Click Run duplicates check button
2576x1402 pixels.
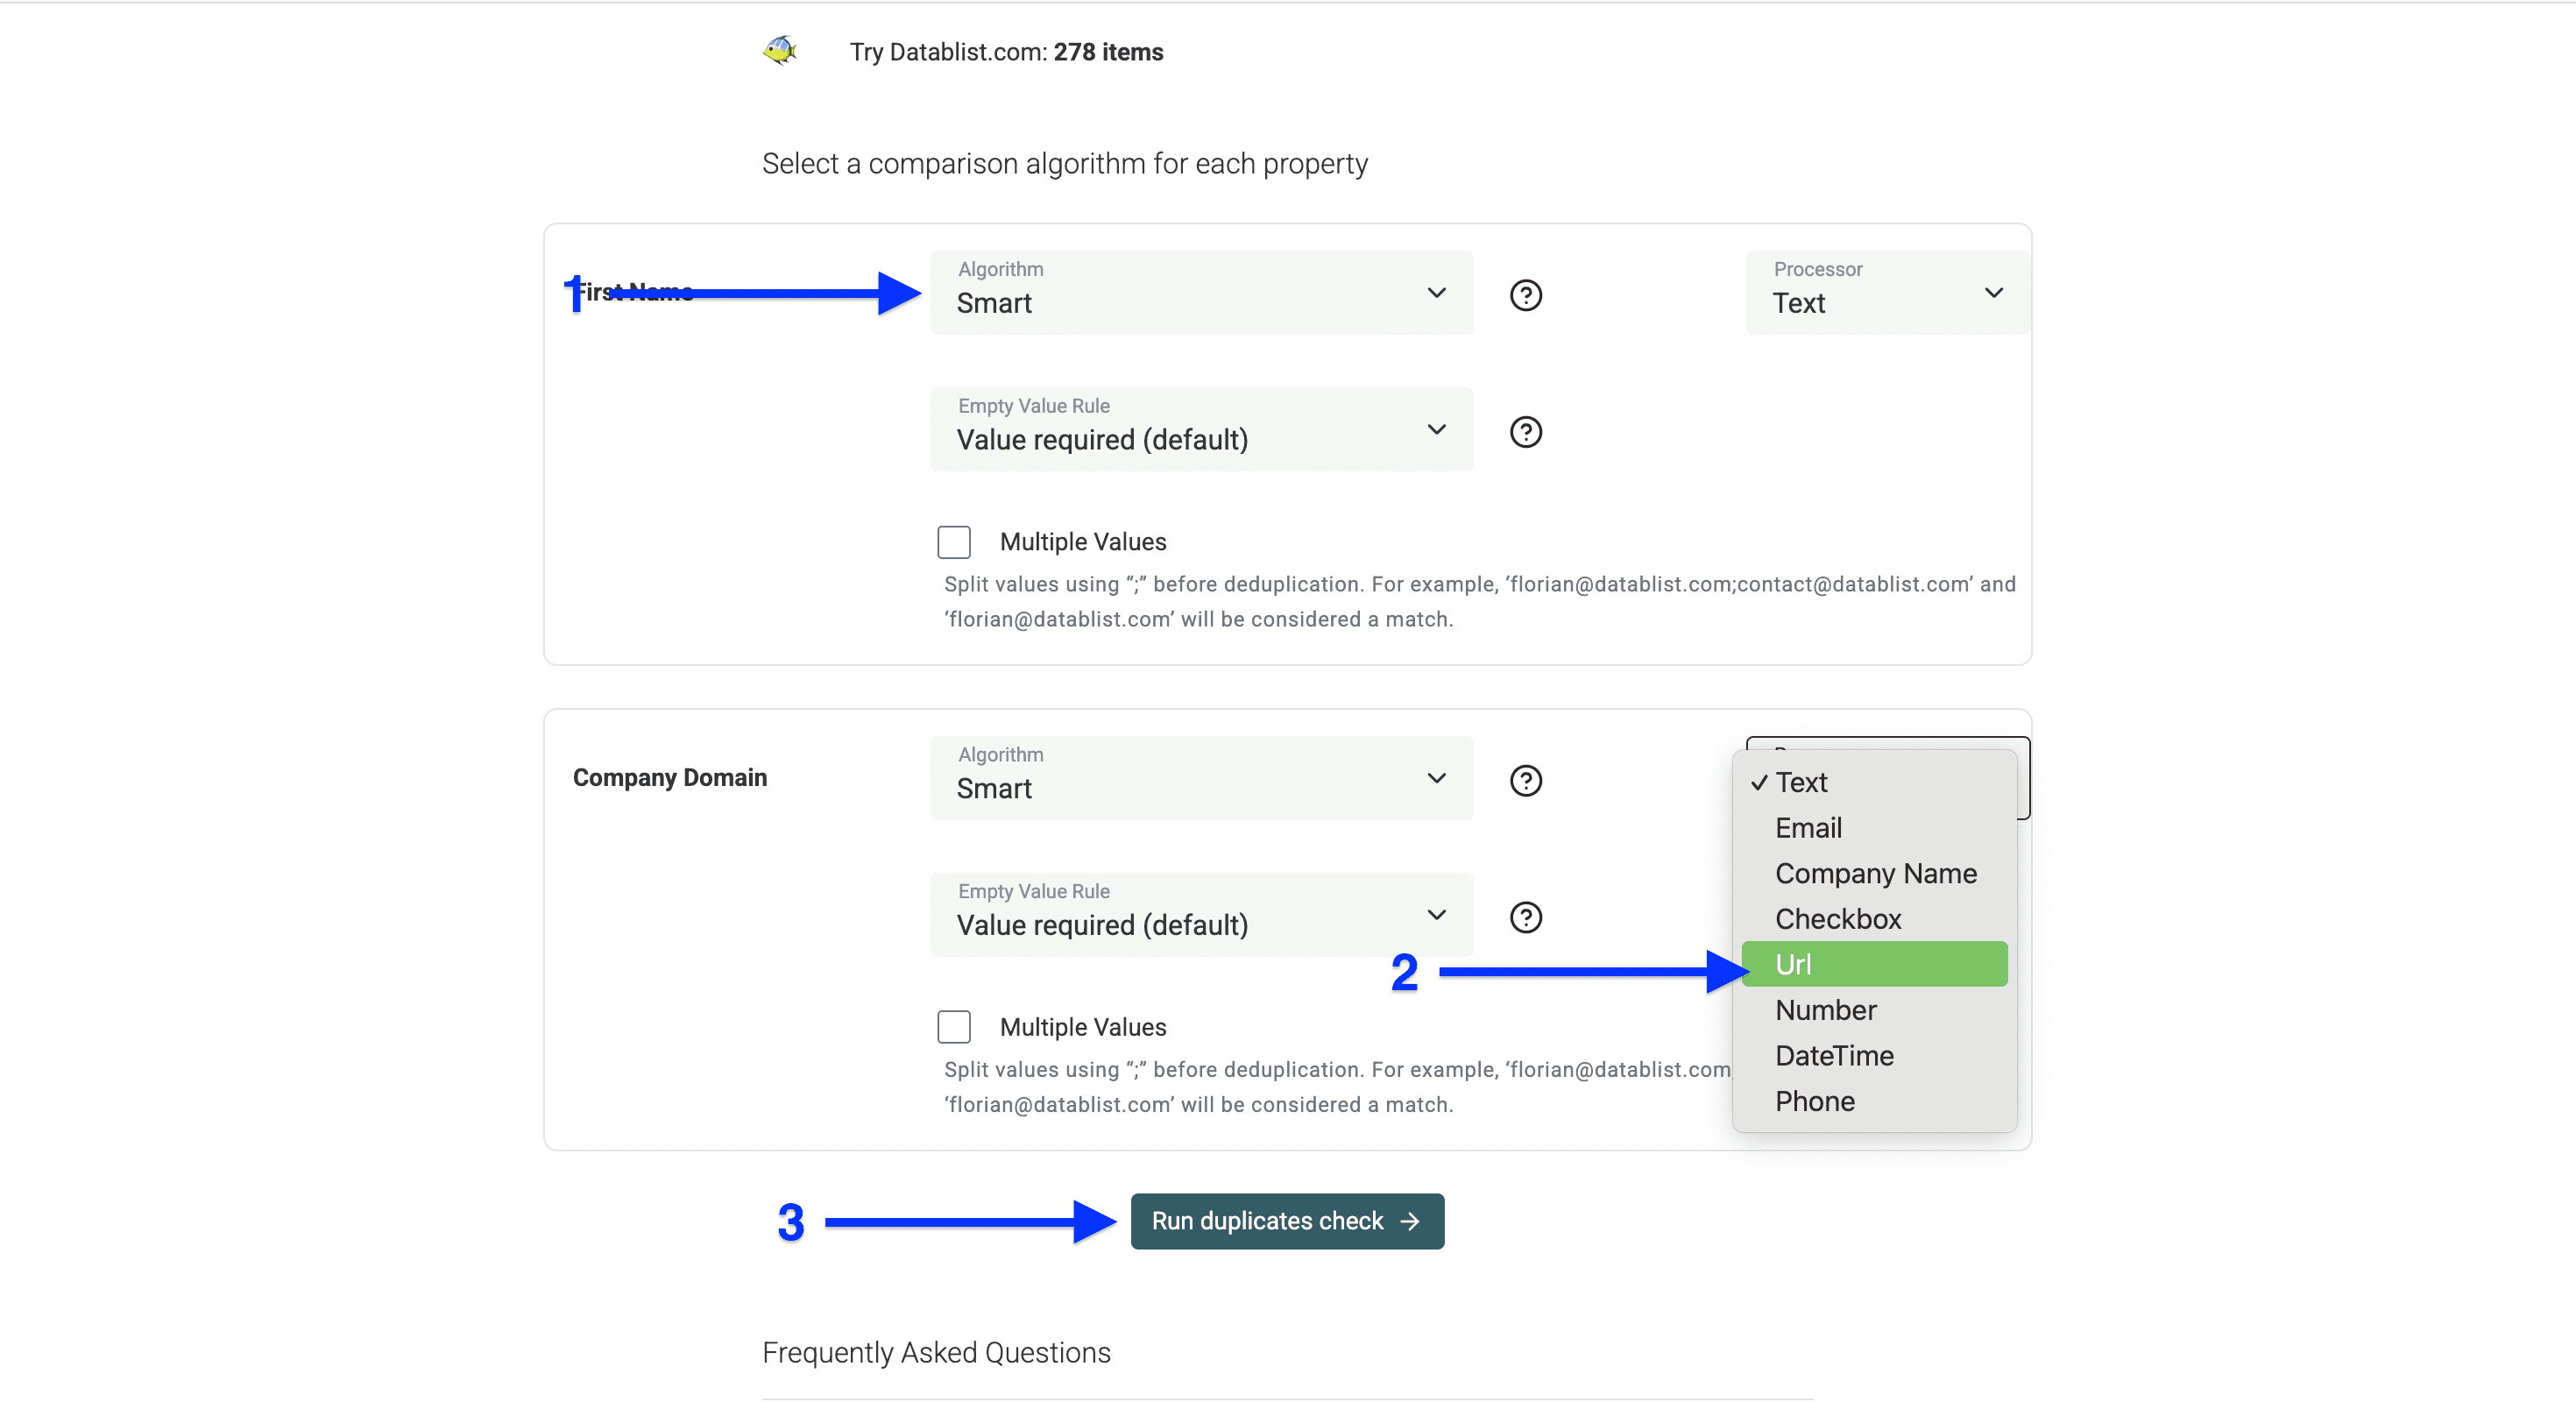1286,1221
